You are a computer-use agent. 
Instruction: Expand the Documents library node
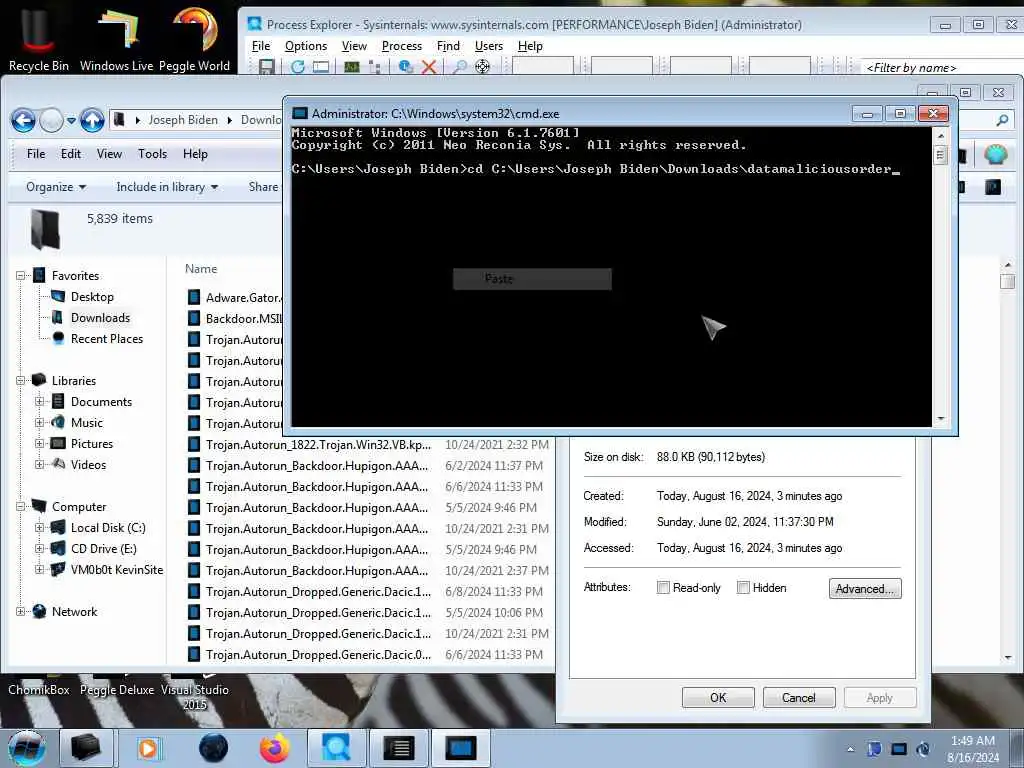click(x=39, y=402)
